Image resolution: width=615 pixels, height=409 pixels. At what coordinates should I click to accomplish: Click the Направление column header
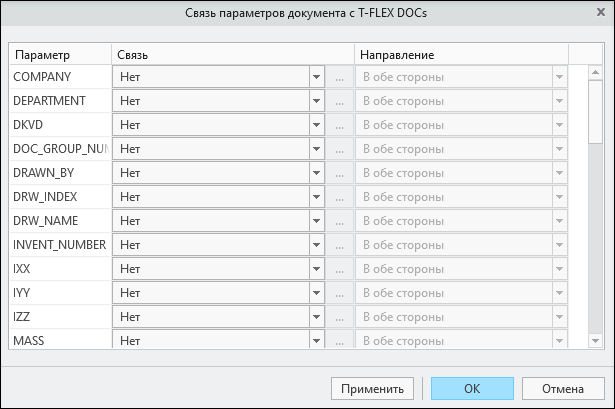coord(461,55)
